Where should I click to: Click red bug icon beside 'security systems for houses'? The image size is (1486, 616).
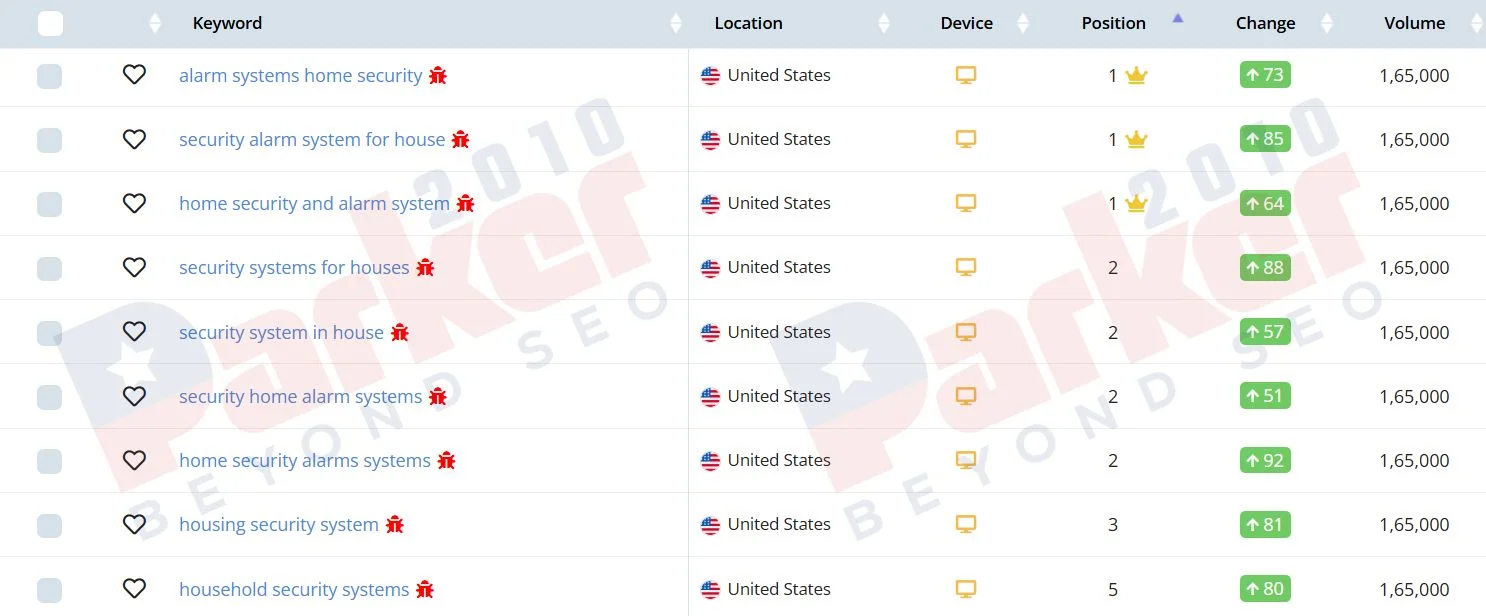426,267
